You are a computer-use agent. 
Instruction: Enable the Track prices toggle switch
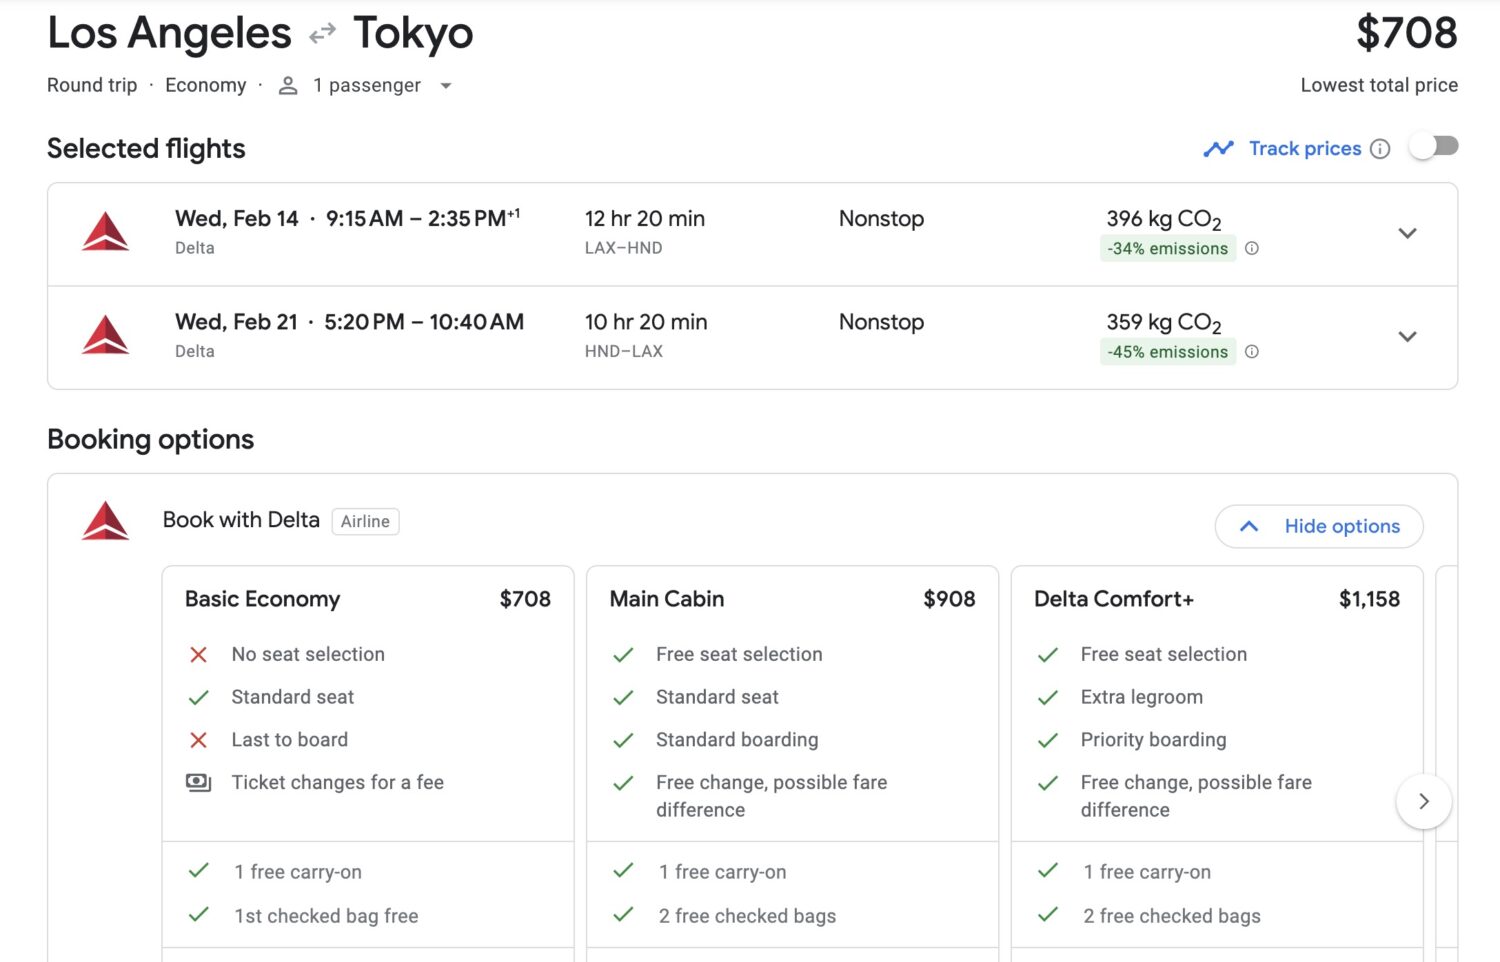(1434, 145)
